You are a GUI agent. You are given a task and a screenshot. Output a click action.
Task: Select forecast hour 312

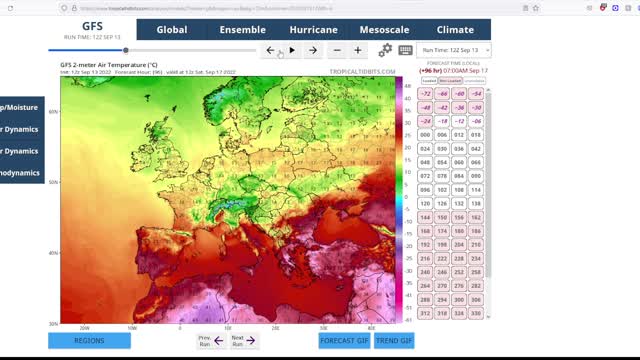point(425,313)
